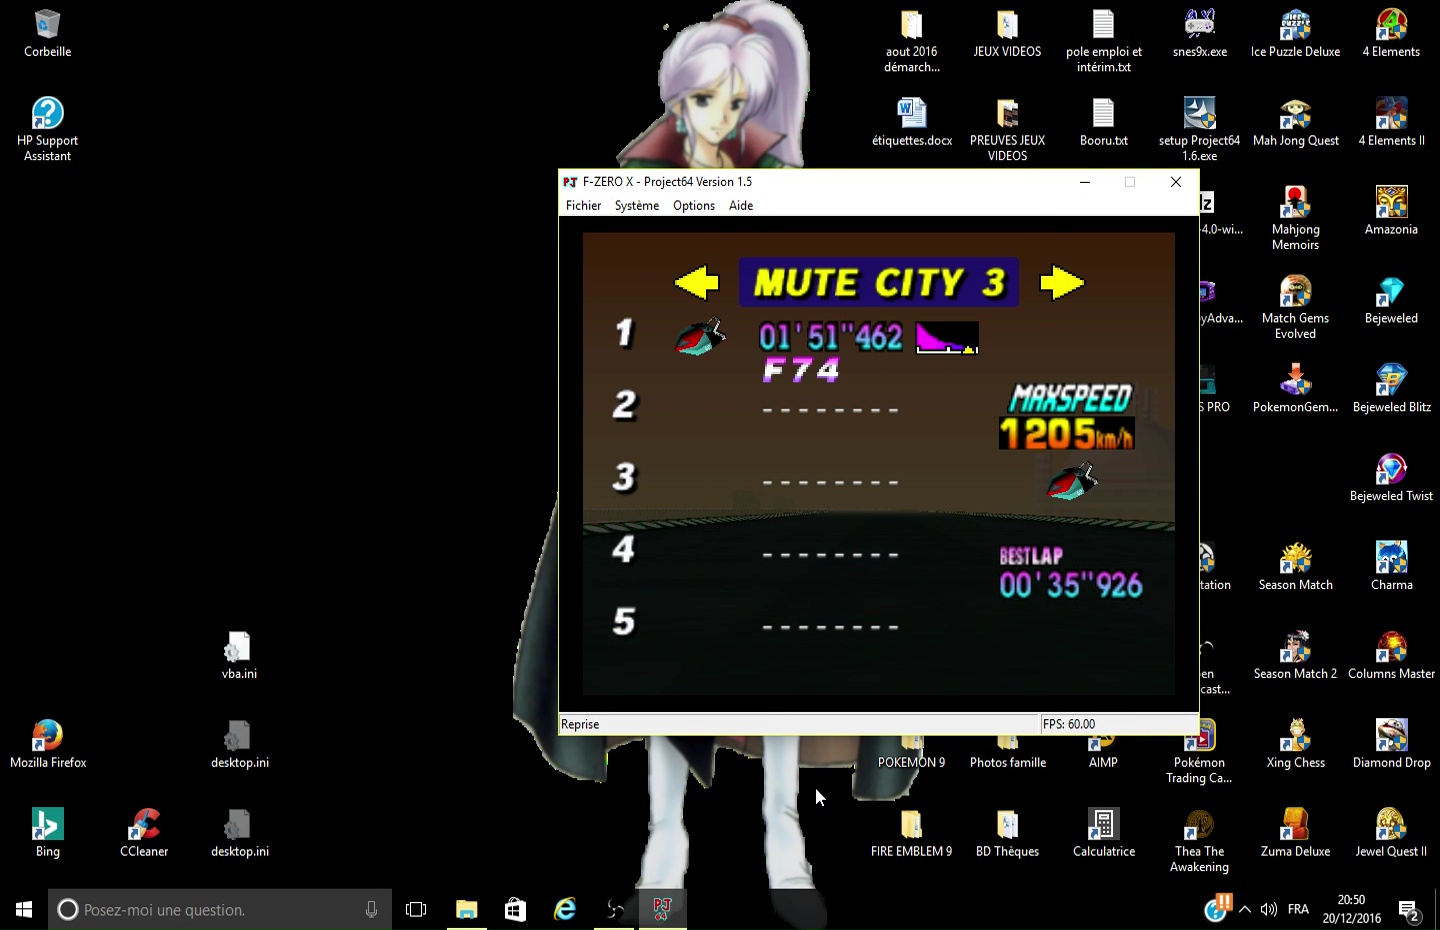
Task: Open the Système menu
Action: (x=636, y=206)
